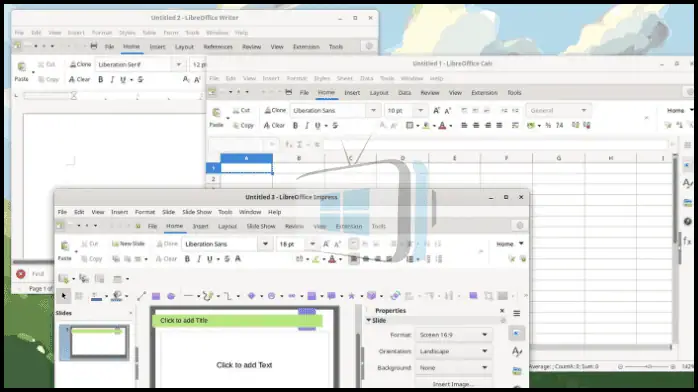Open Impress font name Liberation Sans dropdown
The image size is (698, 392).
pyautogui.click(x=265, y=244)
